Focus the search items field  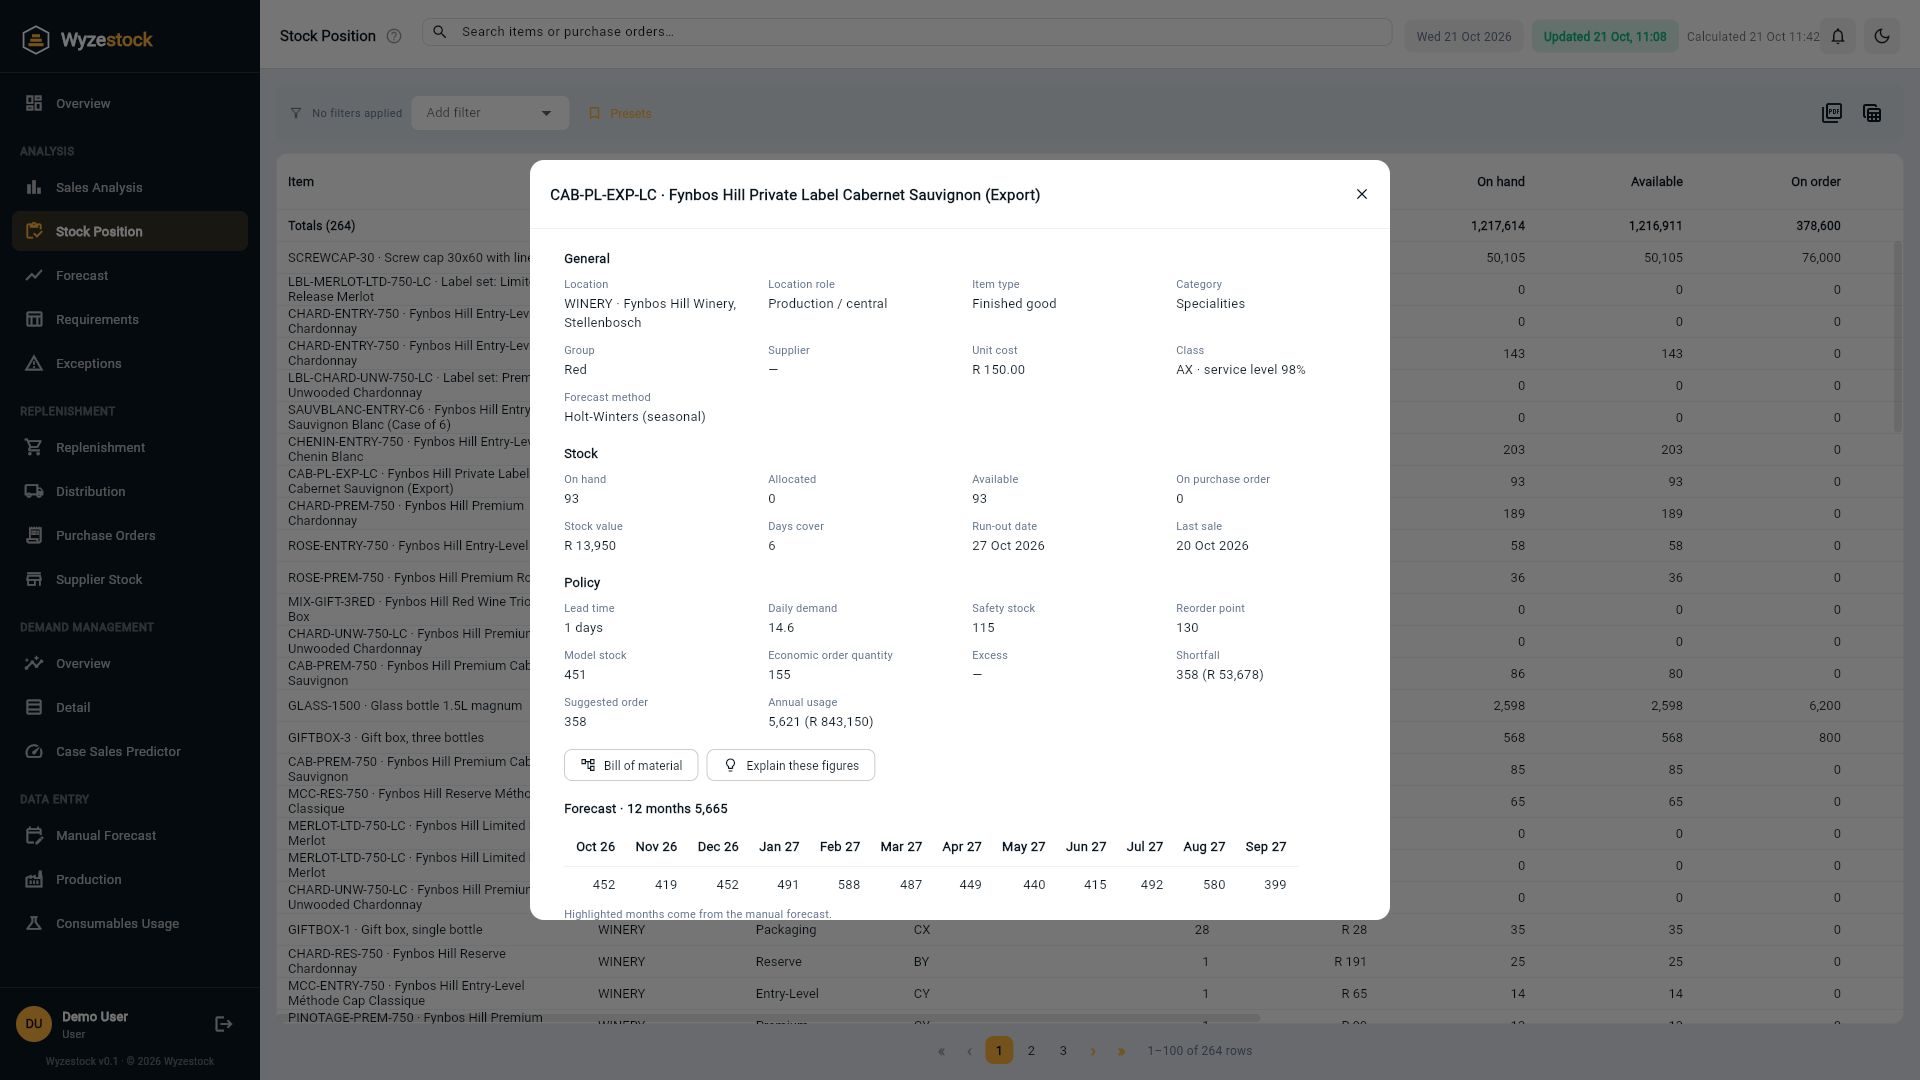click(907, 32)
